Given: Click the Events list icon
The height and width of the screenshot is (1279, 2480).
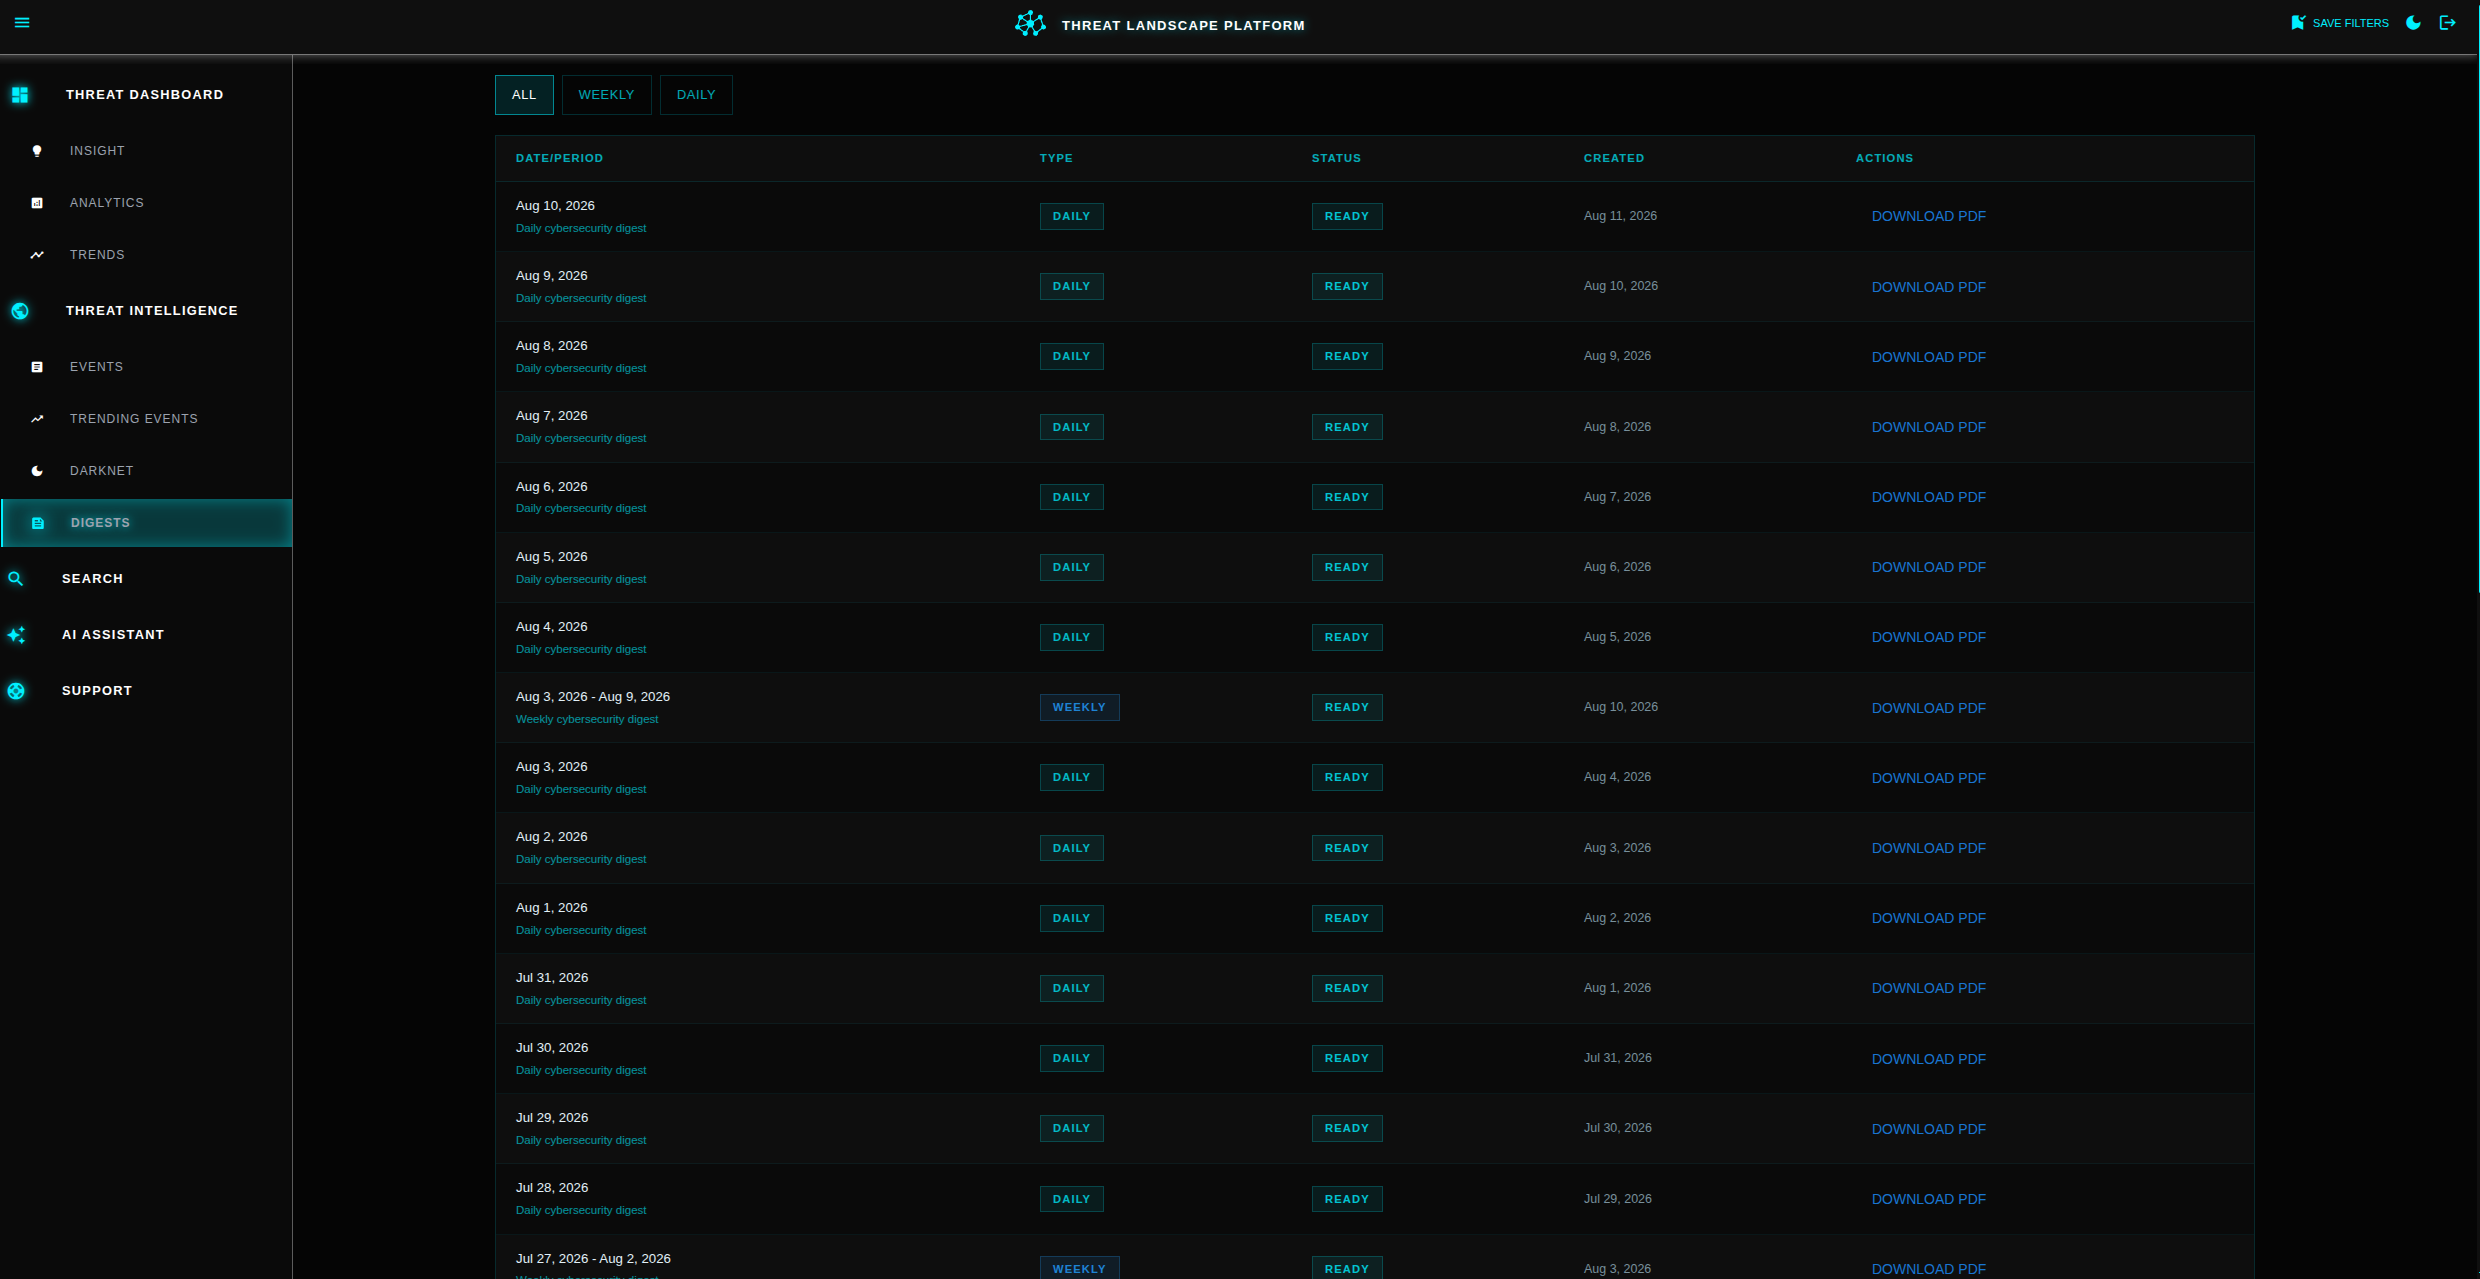Looking at the screenshot, I should [x=37, y=367].
